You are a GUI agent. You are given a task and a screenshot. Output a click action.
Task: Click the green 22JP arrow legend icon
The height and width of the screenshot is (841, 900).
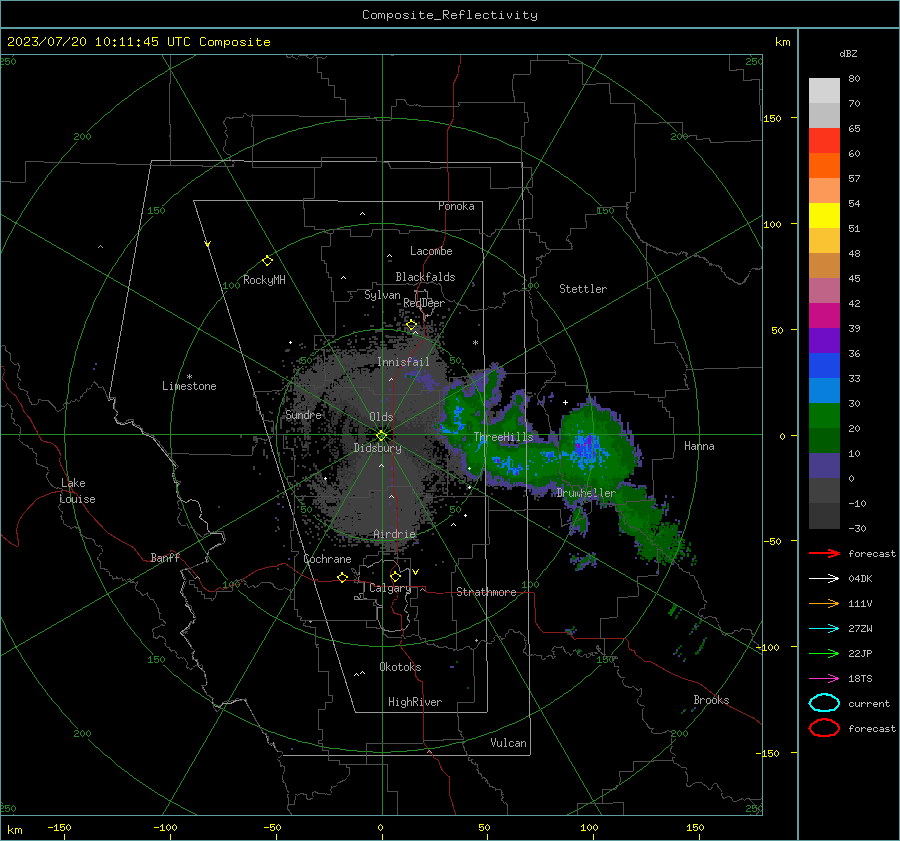pos(824,653)
